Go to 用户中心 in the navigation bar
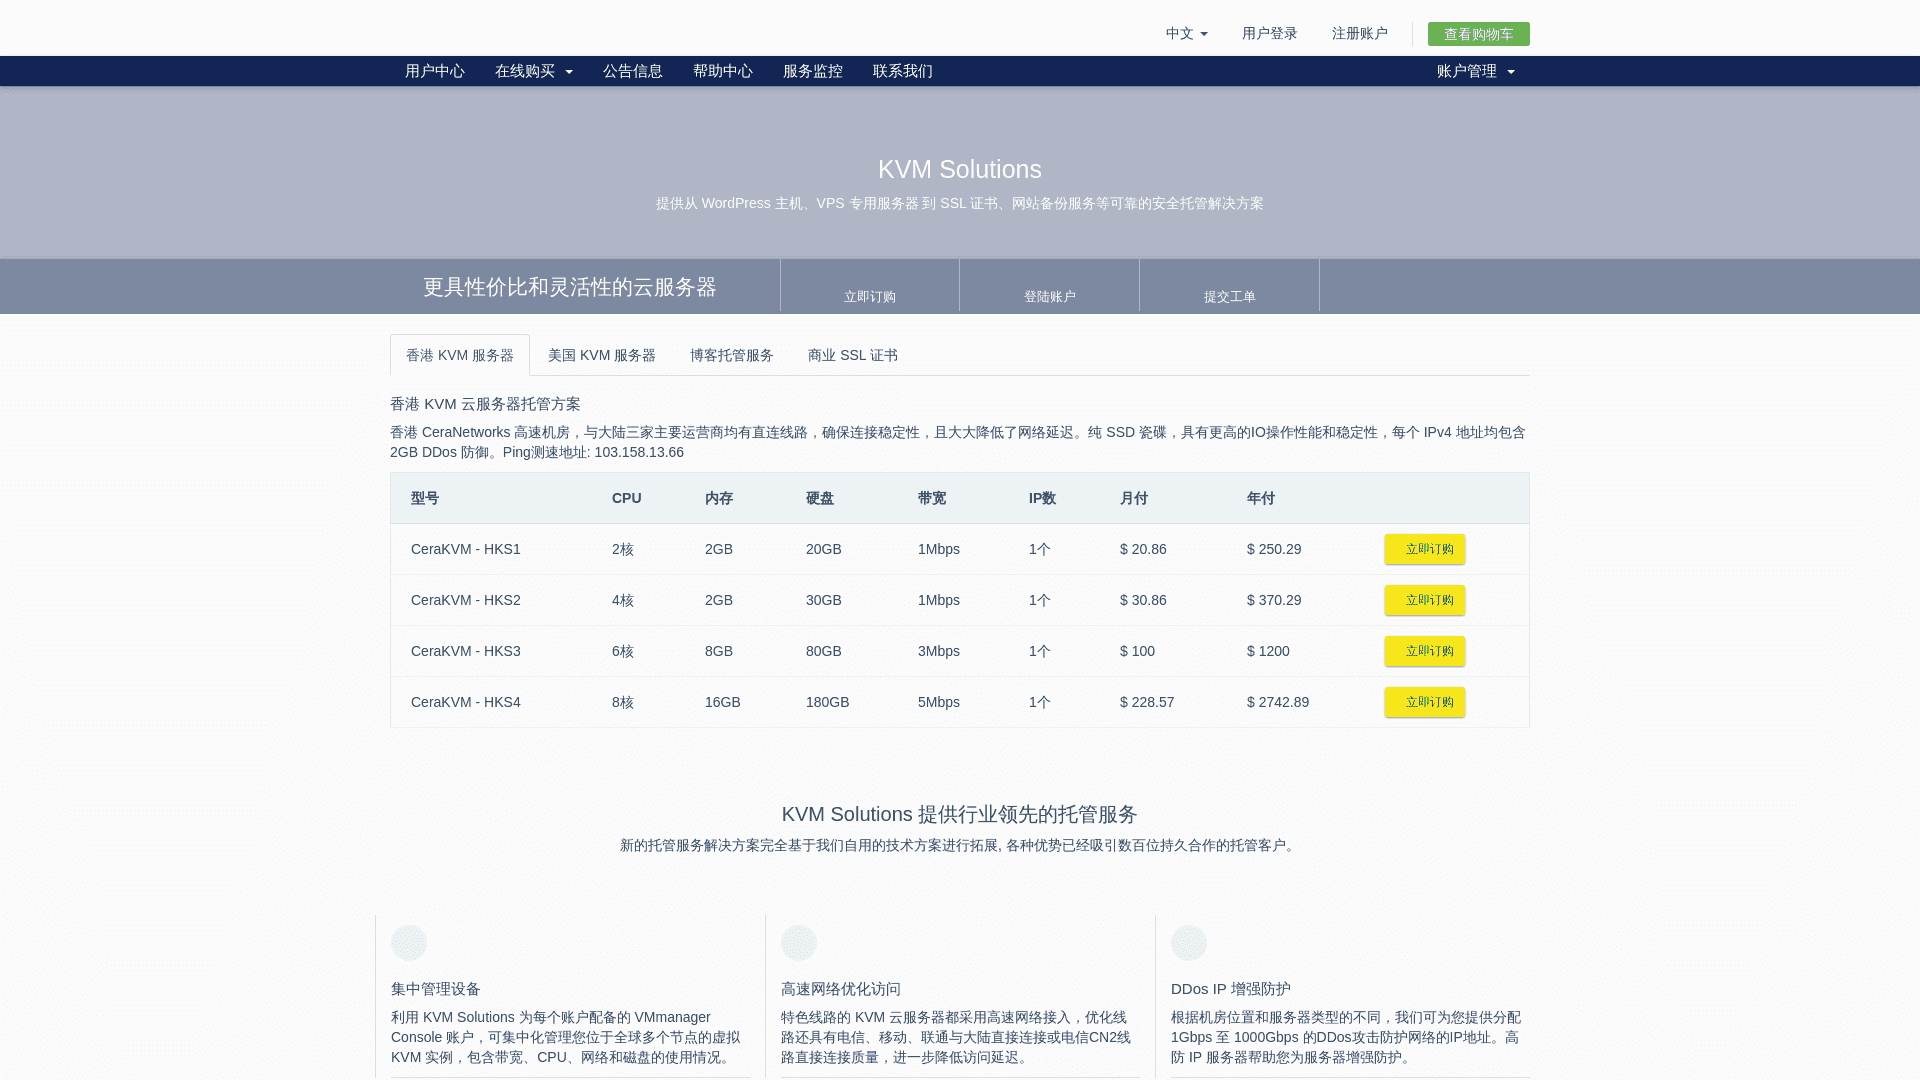The image size is (1920, 1080). click(x=434, y=71)
